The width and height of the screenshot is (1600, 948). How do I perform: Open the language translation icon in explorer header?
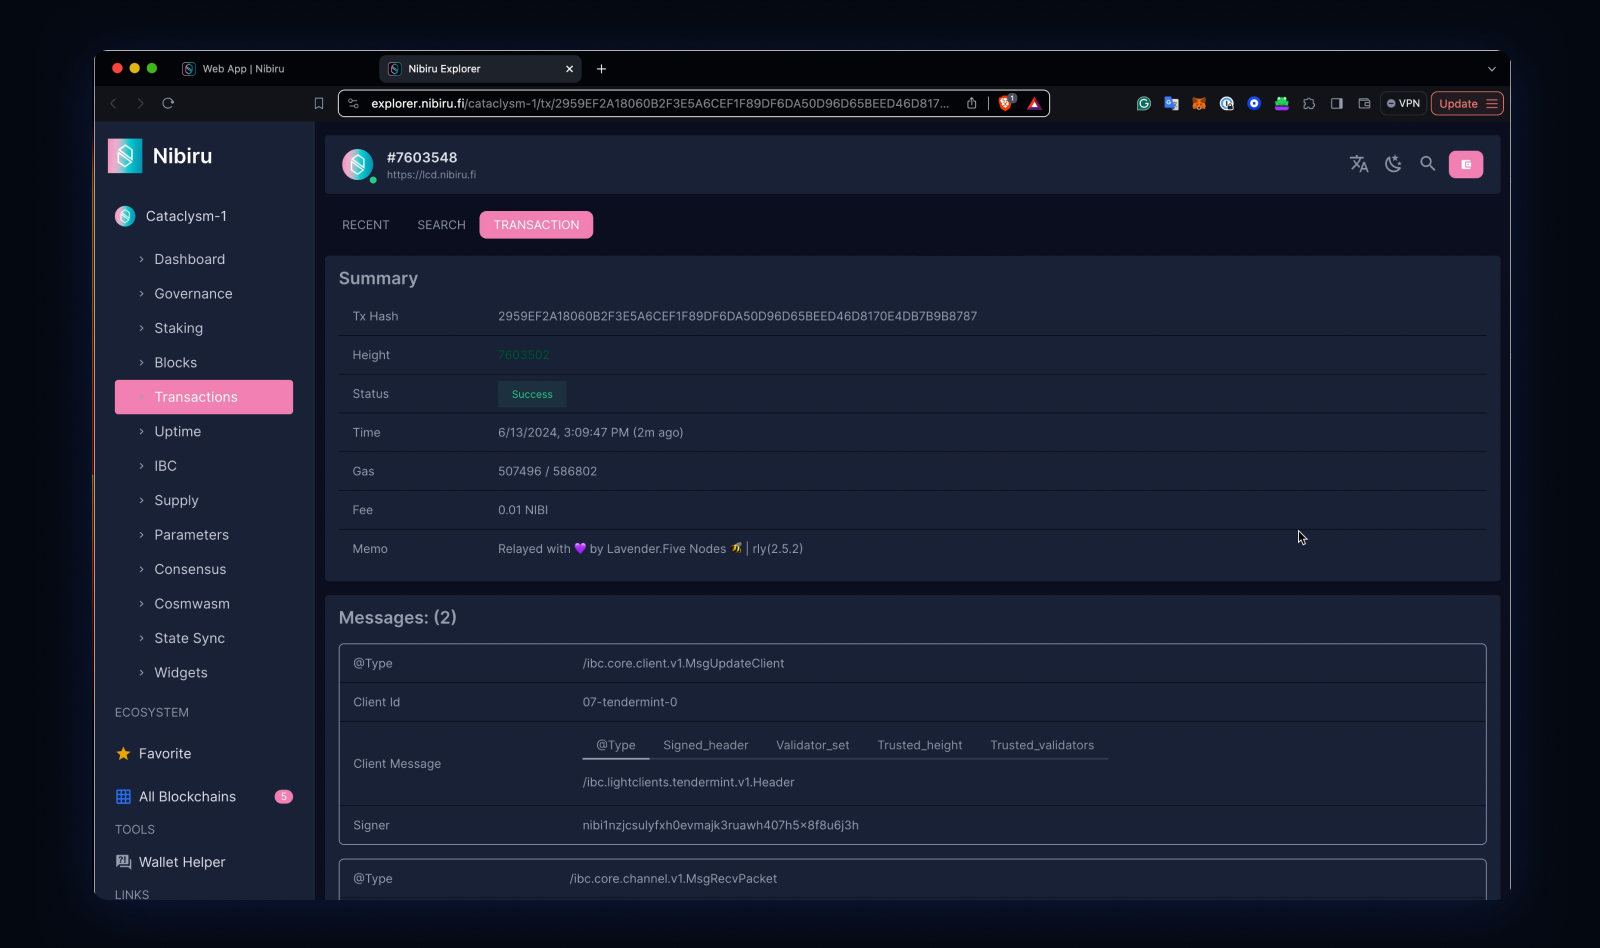[x=1359, y=164]
